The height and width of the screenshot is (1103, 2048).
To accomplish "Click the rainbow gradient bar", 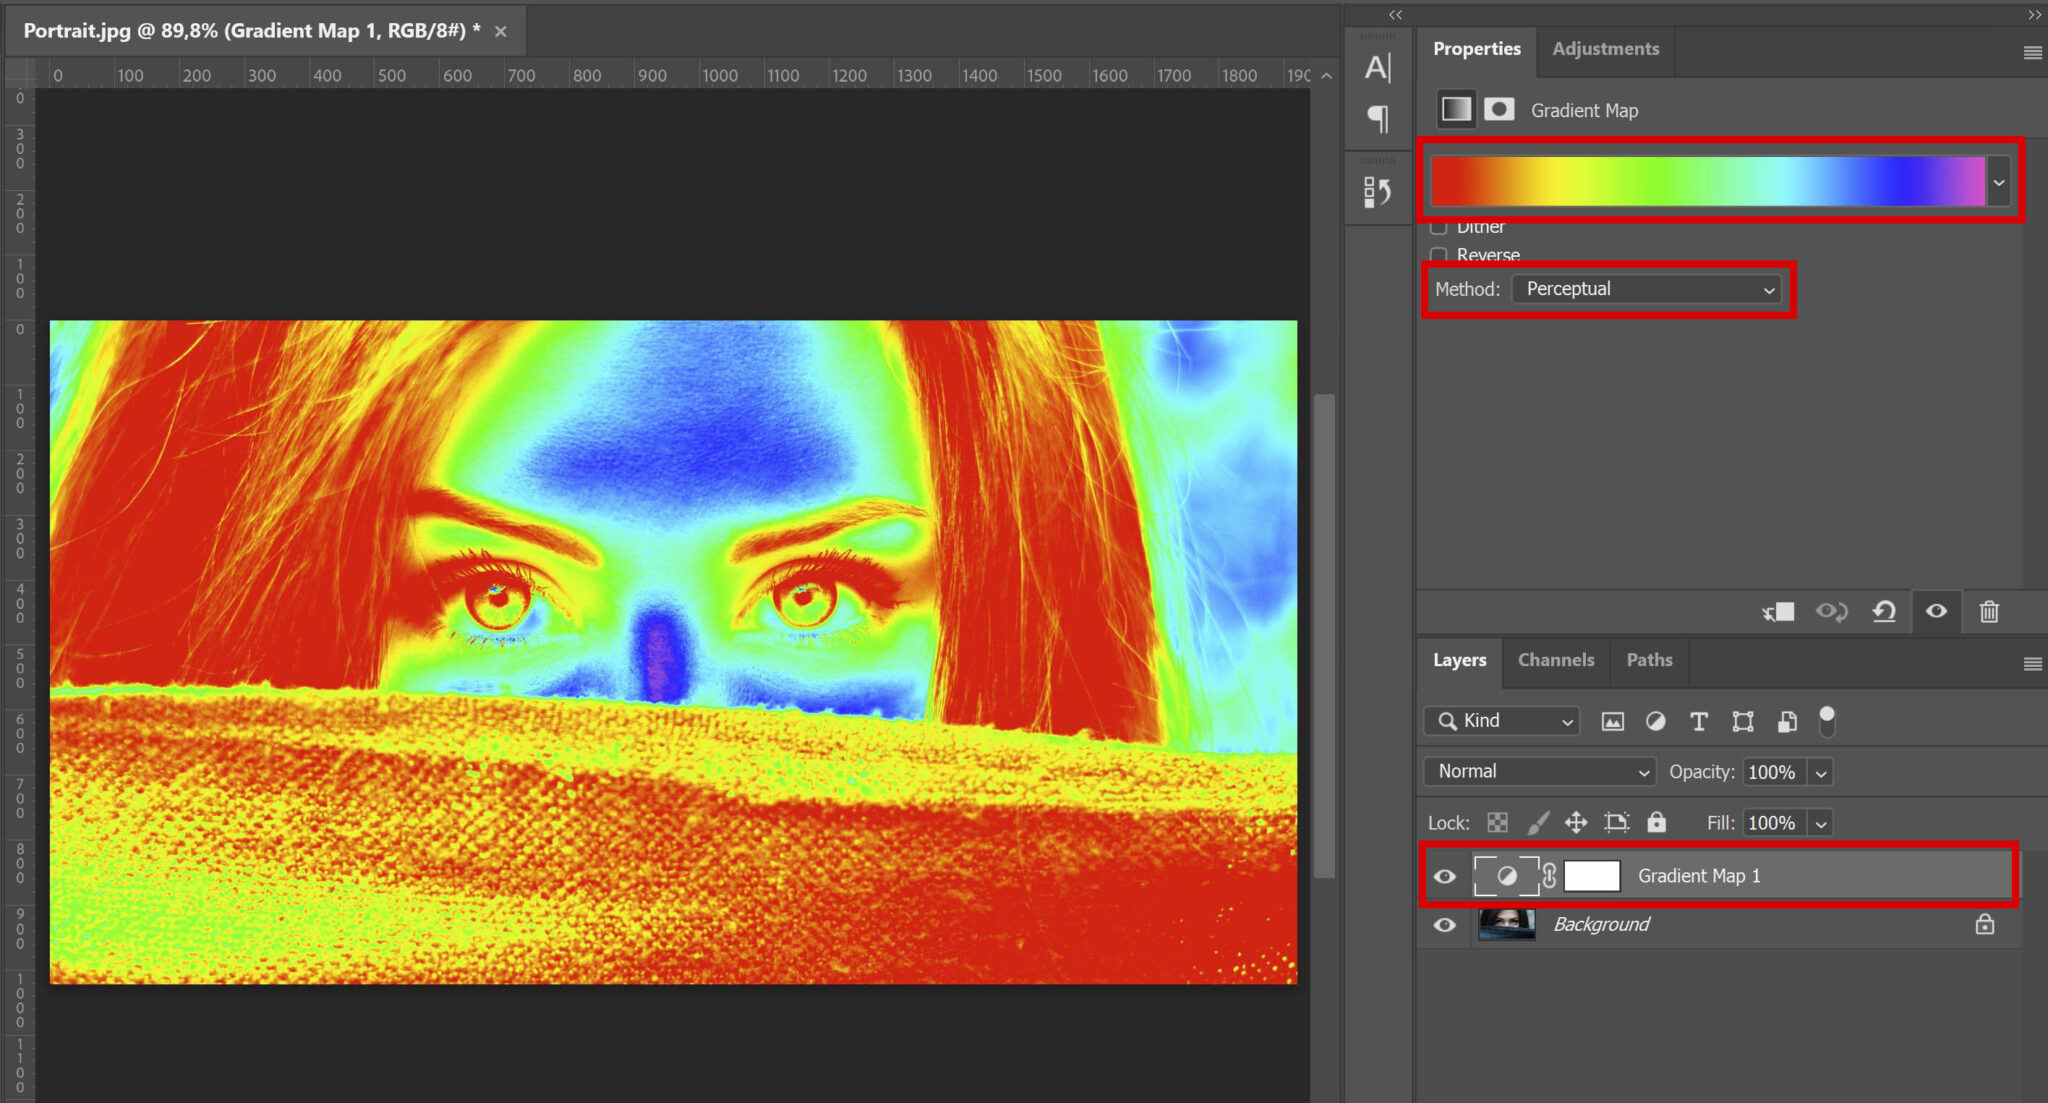I will pyautogui.click(x=1700, y=181).
